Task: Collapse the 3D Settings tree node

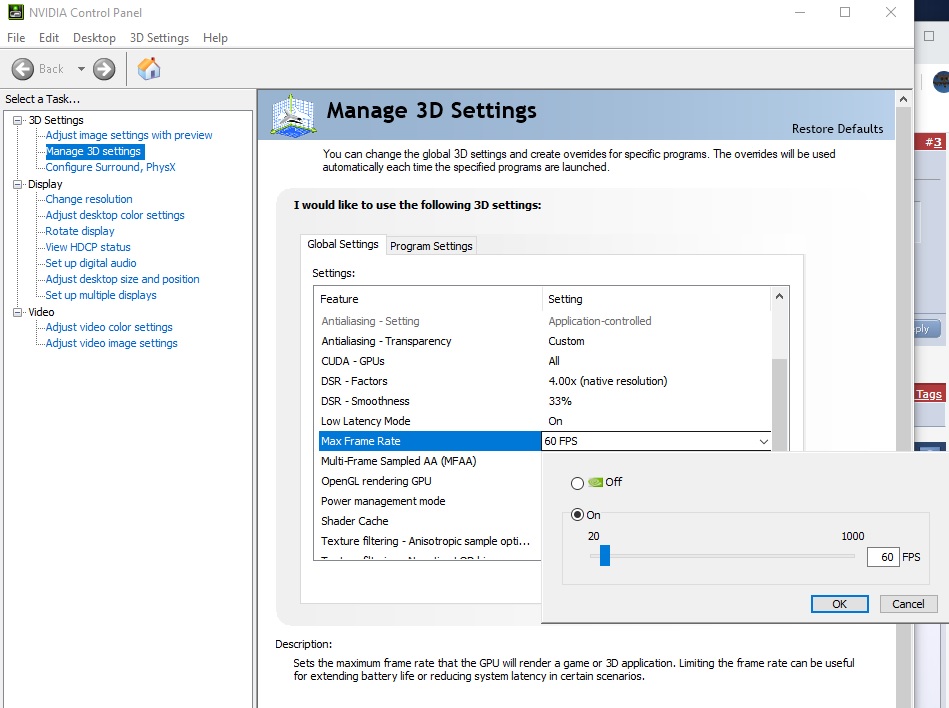Action: point(18,120)
